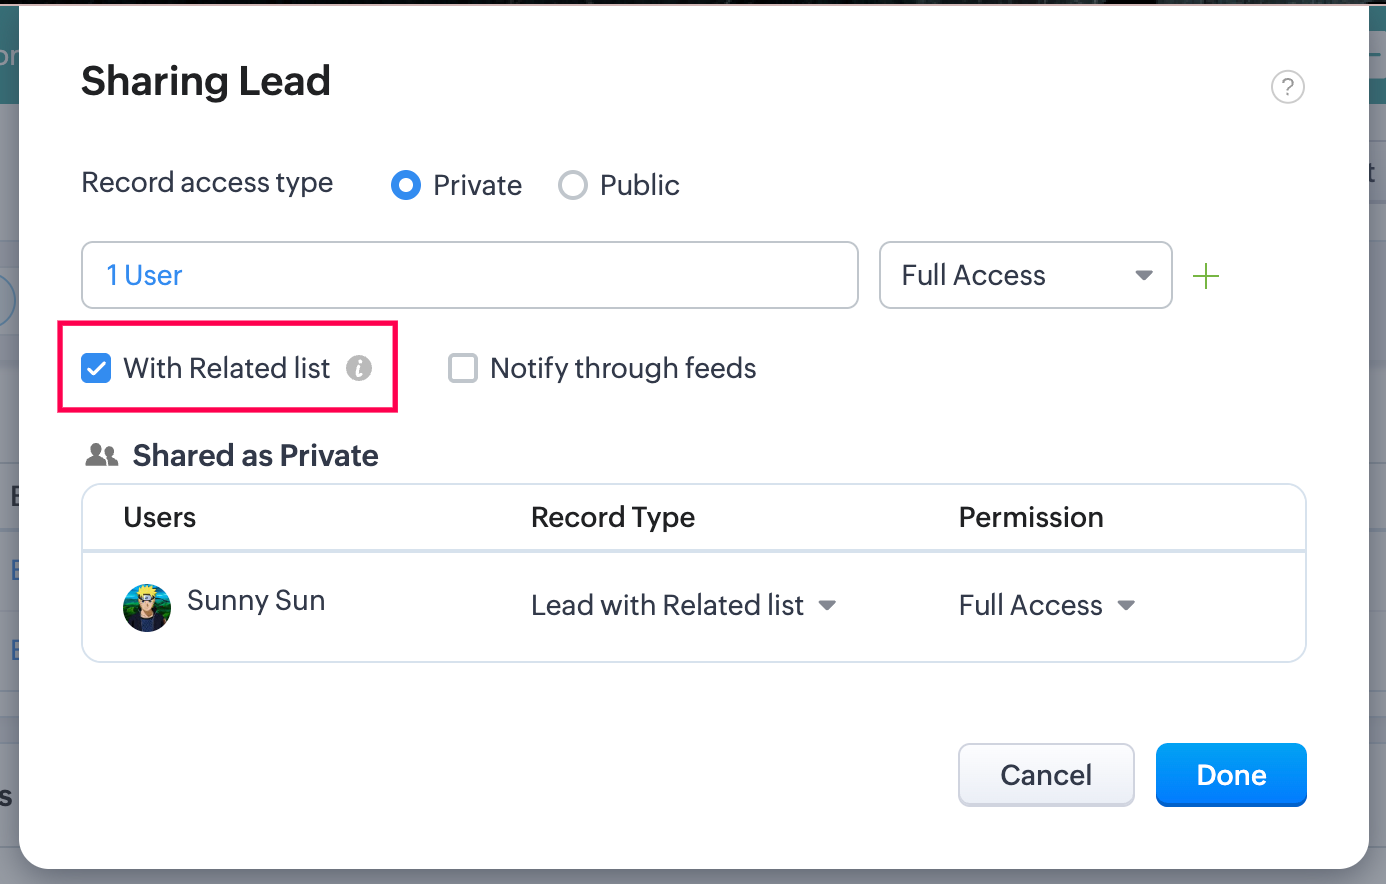The width and height of the screenshot is (1386, 884).
Task: Uncheck the With Related list checkbox
Action: [96, 368]
